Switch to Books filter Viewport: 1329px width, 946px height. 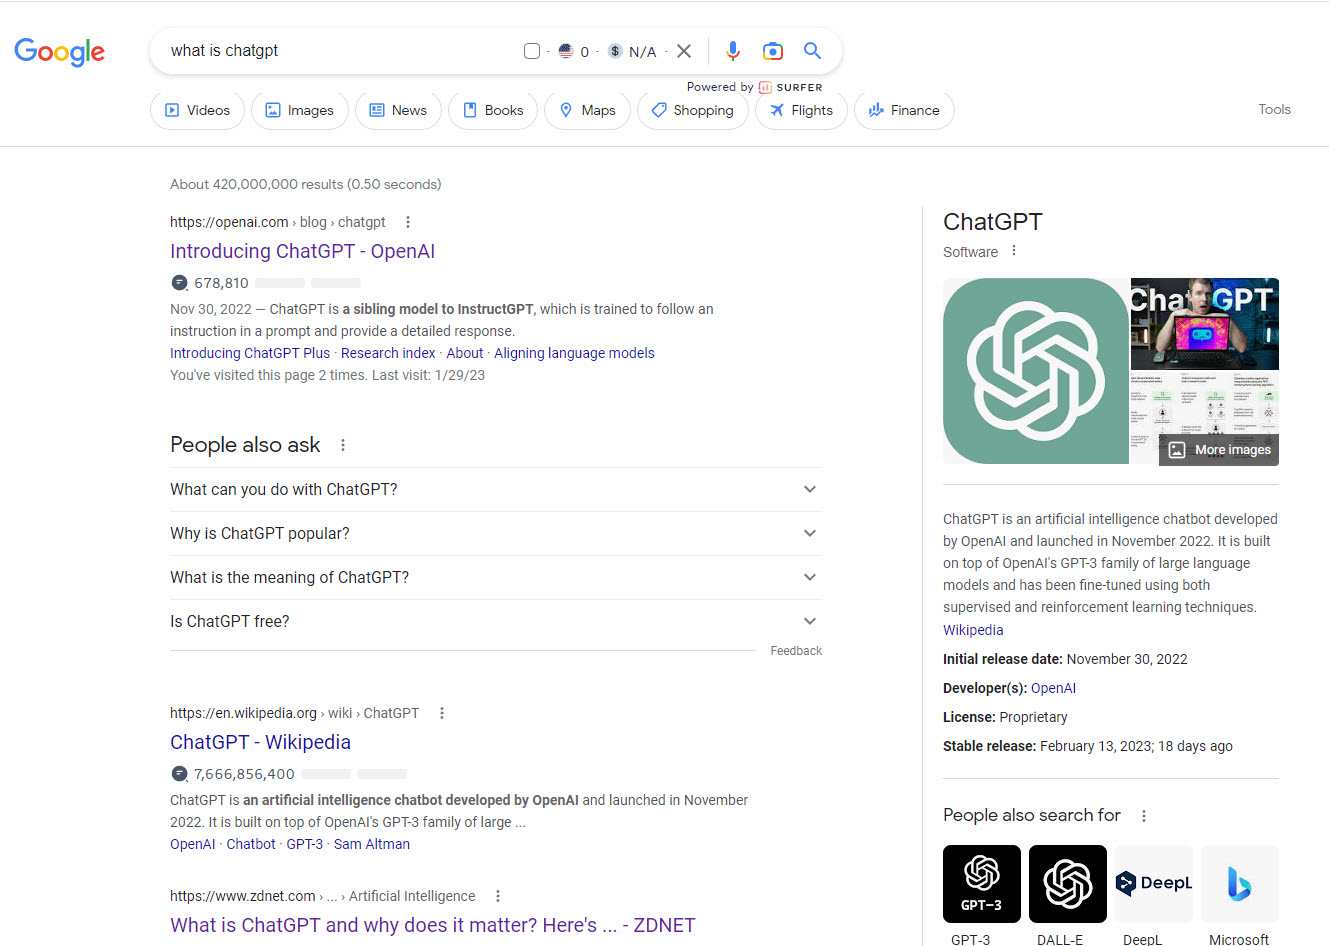click(493, 110)
